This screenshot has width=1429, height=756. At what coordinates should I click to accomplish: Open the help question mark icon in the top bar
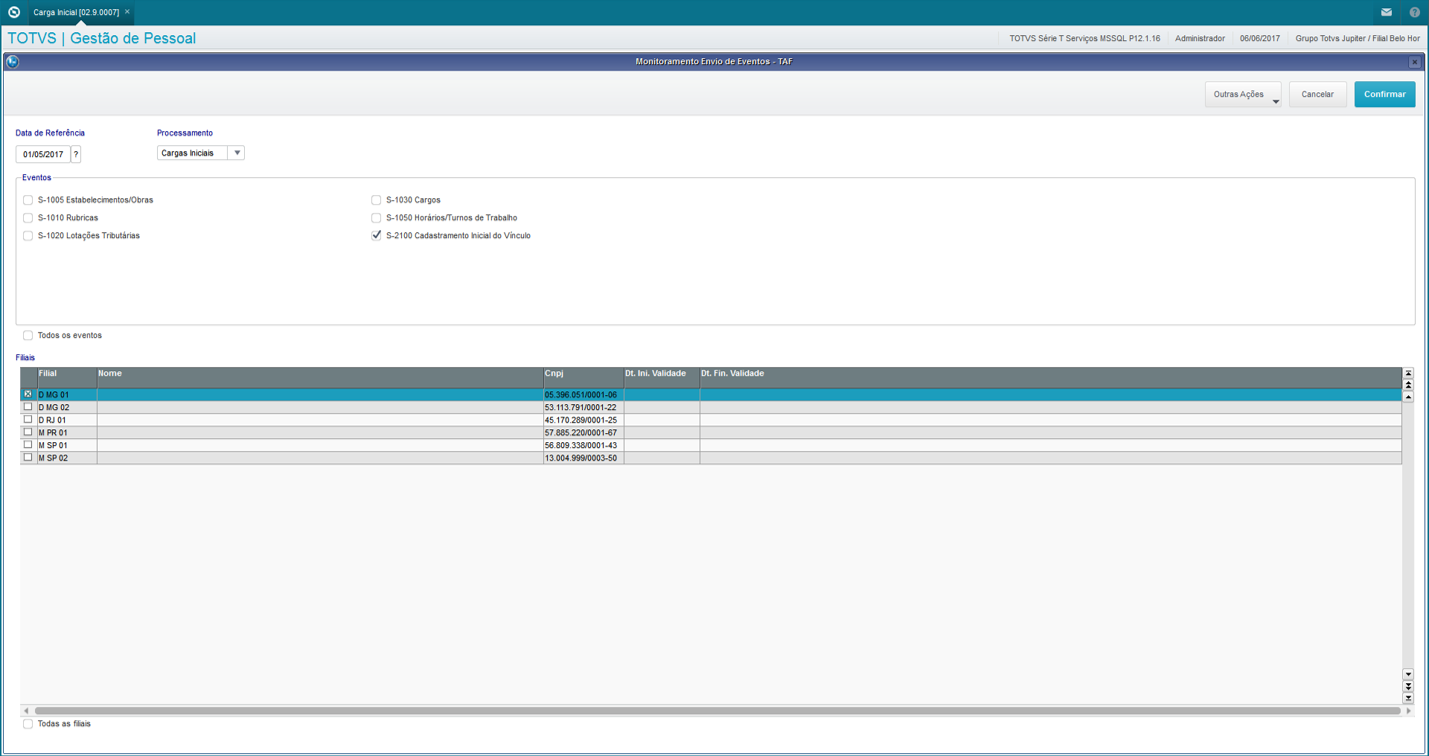[1414, 12]
